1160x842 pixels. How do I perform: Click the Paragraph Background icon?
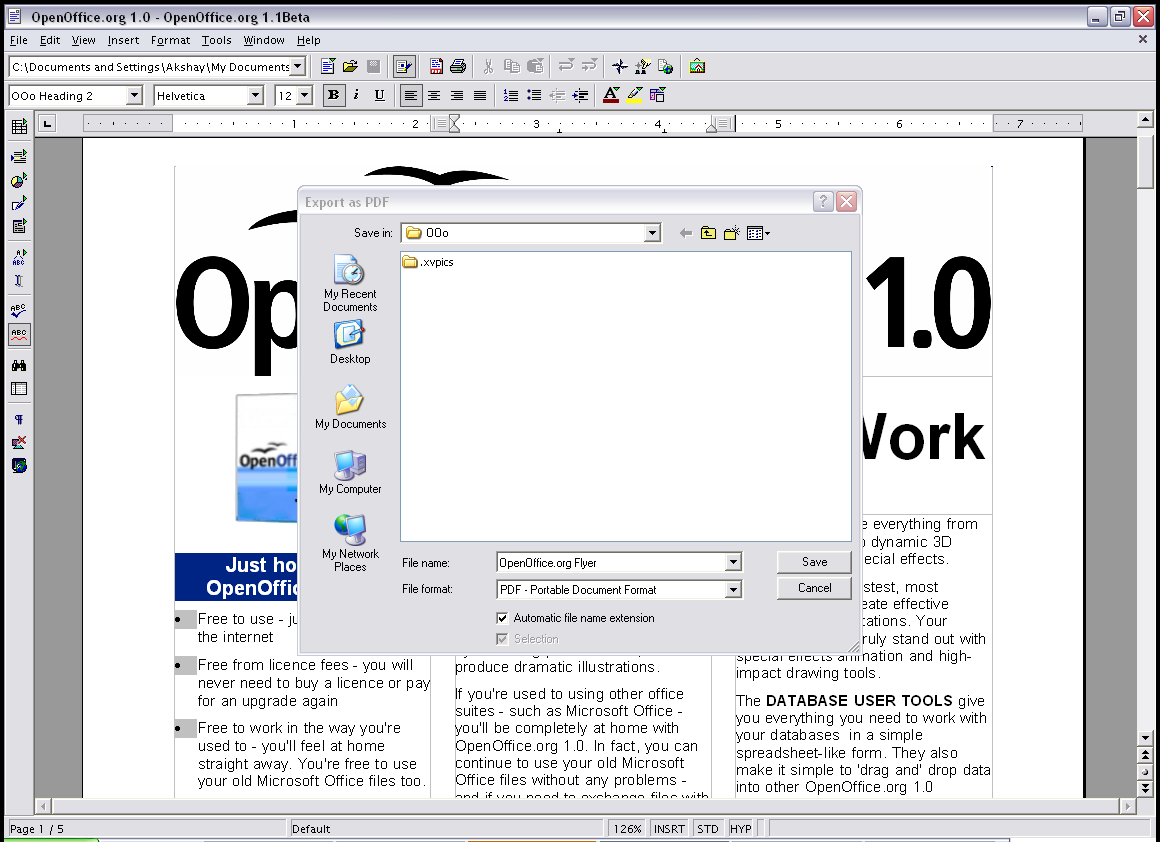coord(657,95)
